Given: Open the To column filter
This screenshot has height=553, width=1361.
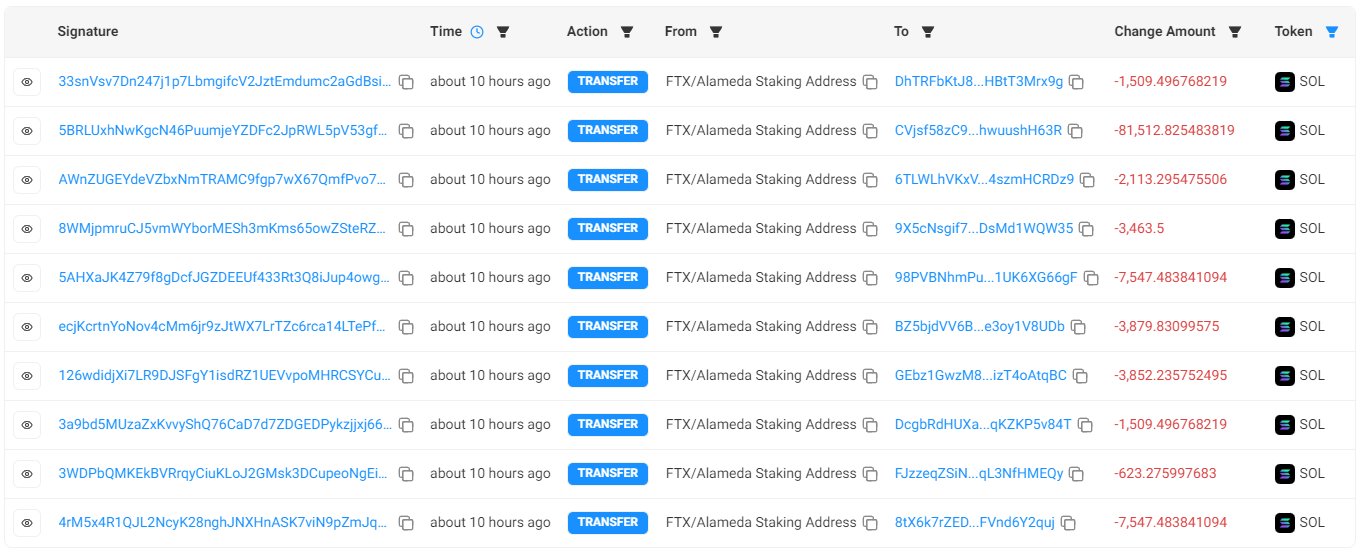Looking at the screenshot, I should [928, 32].
